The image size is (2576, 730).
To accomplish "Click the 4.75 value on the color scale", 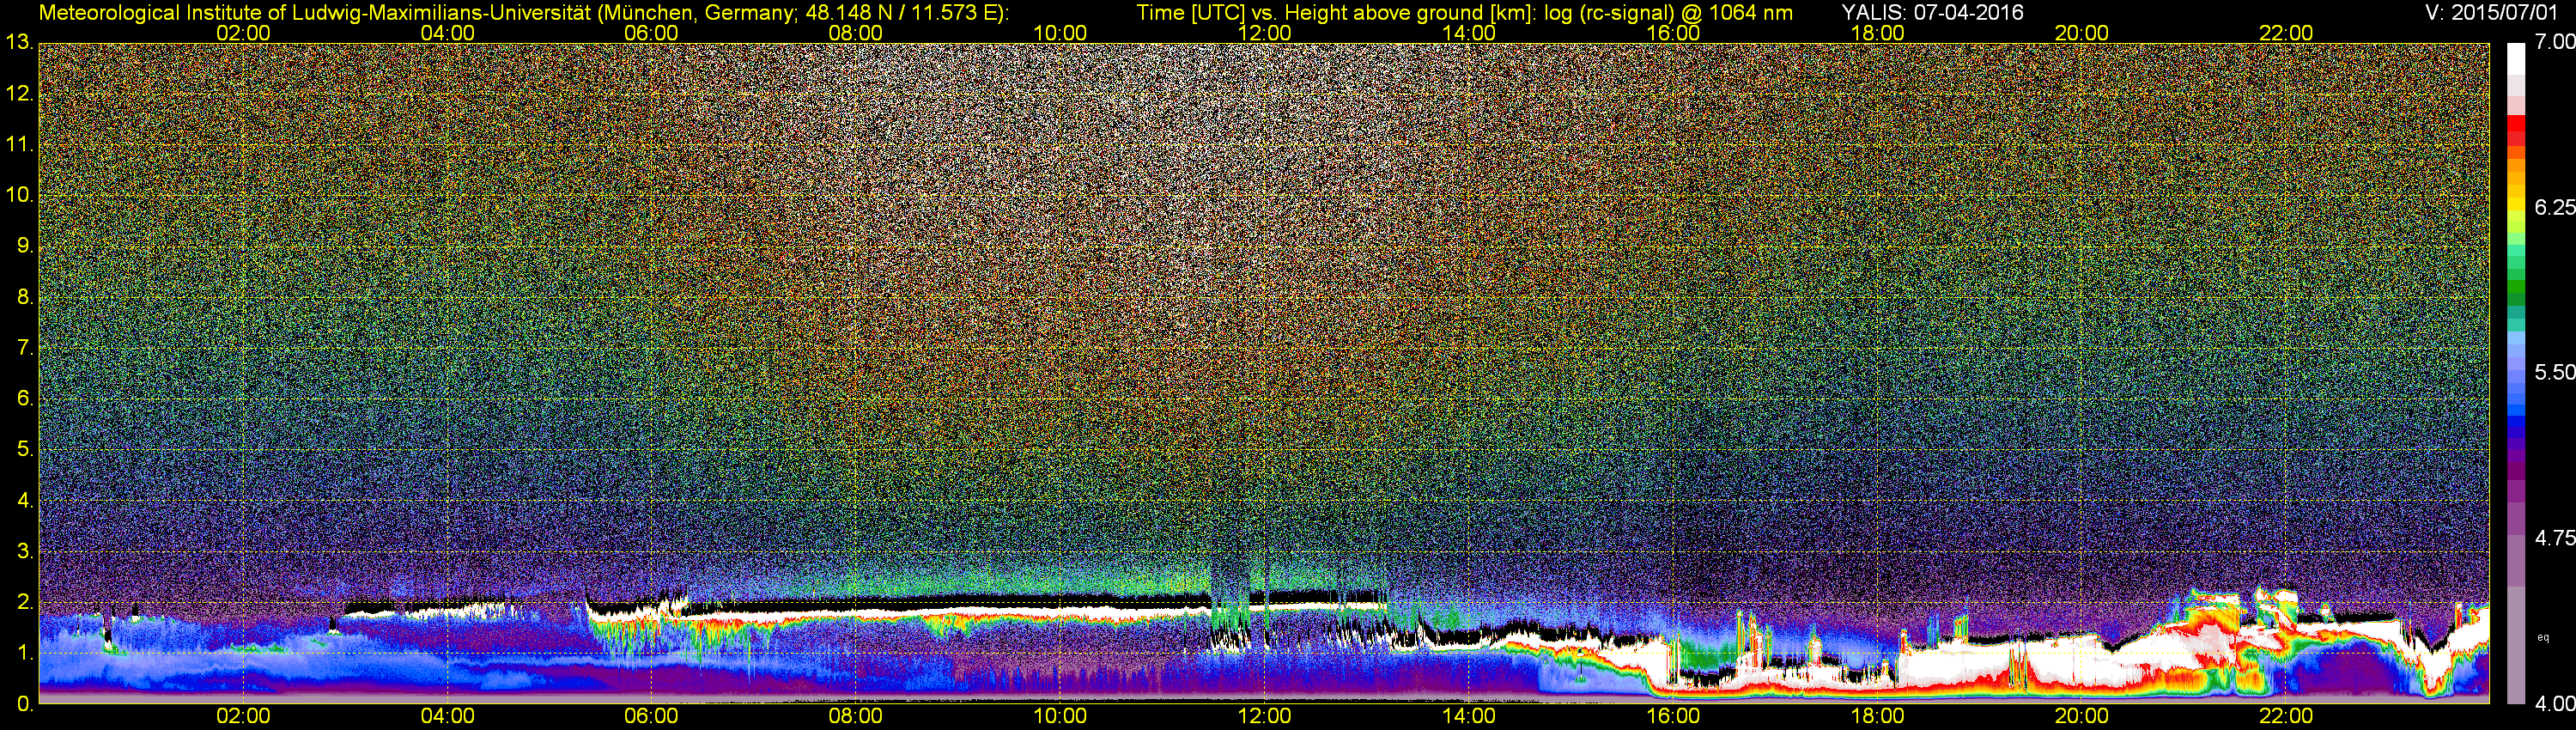I will pos(2555,538).
